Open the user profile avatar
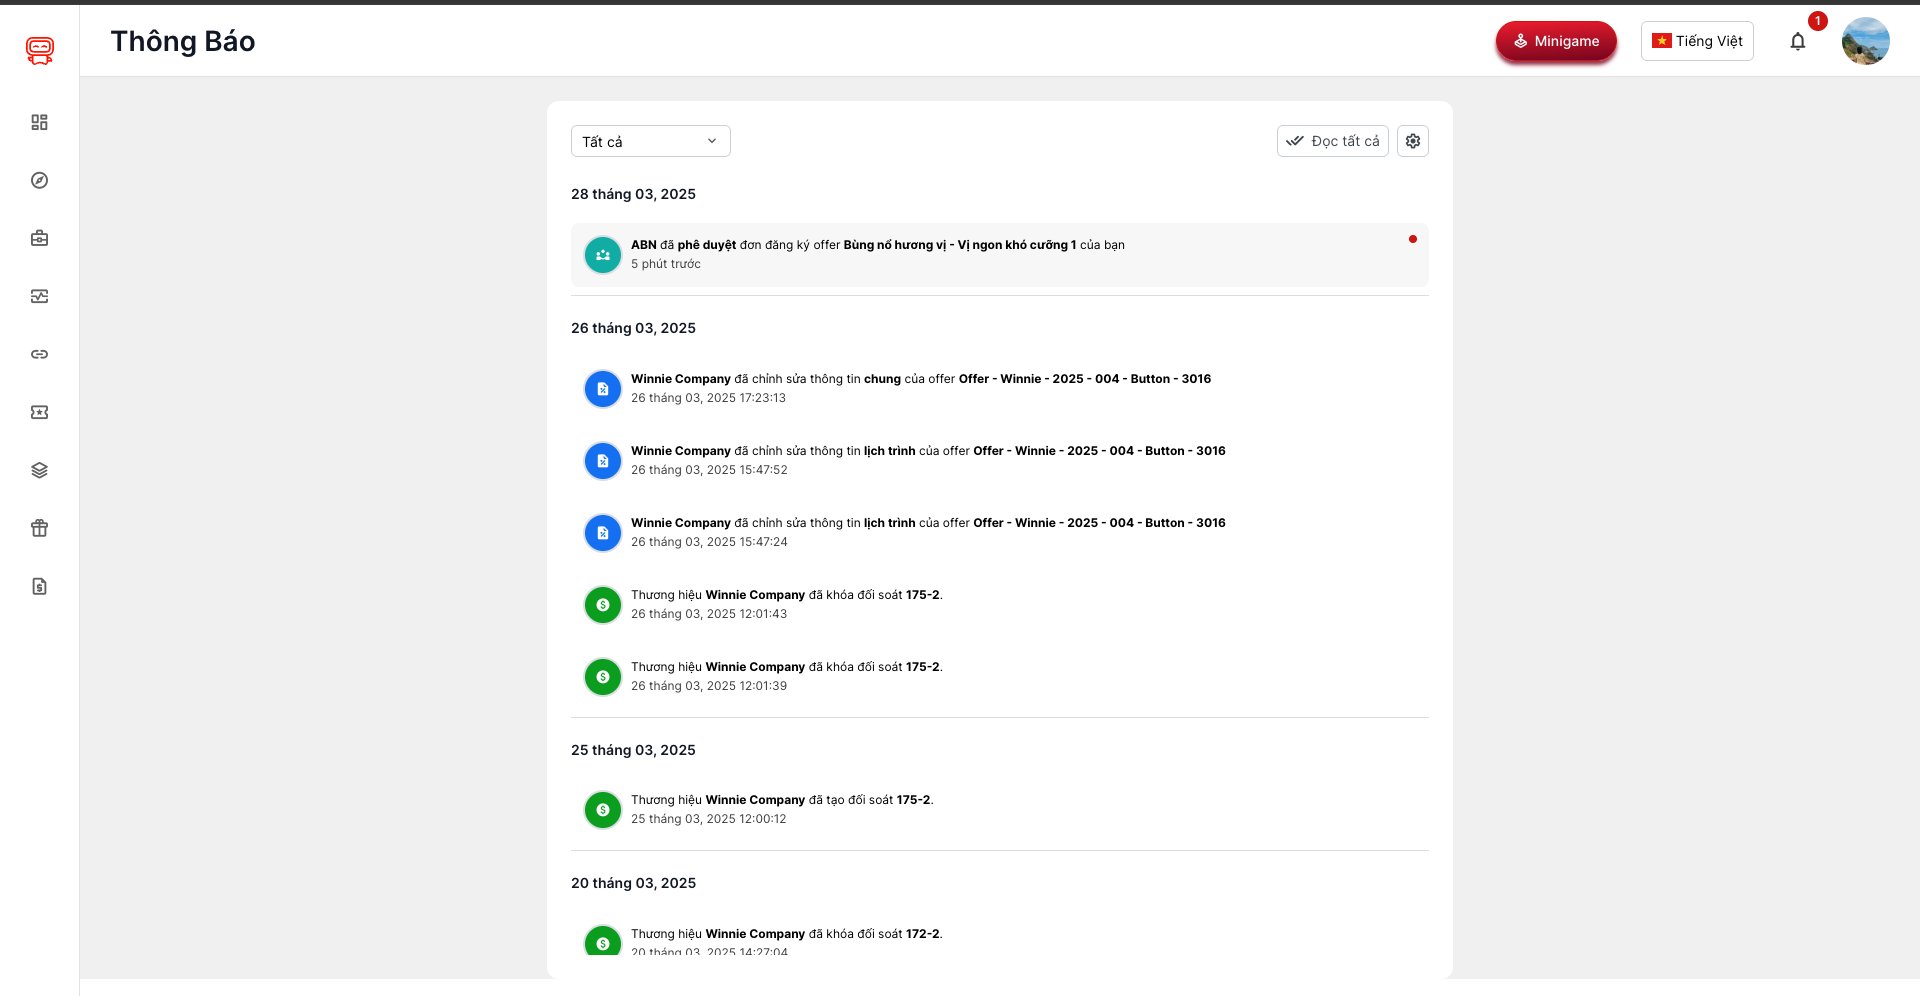Screen dimensions: 1920x996 click(1865, 41)
